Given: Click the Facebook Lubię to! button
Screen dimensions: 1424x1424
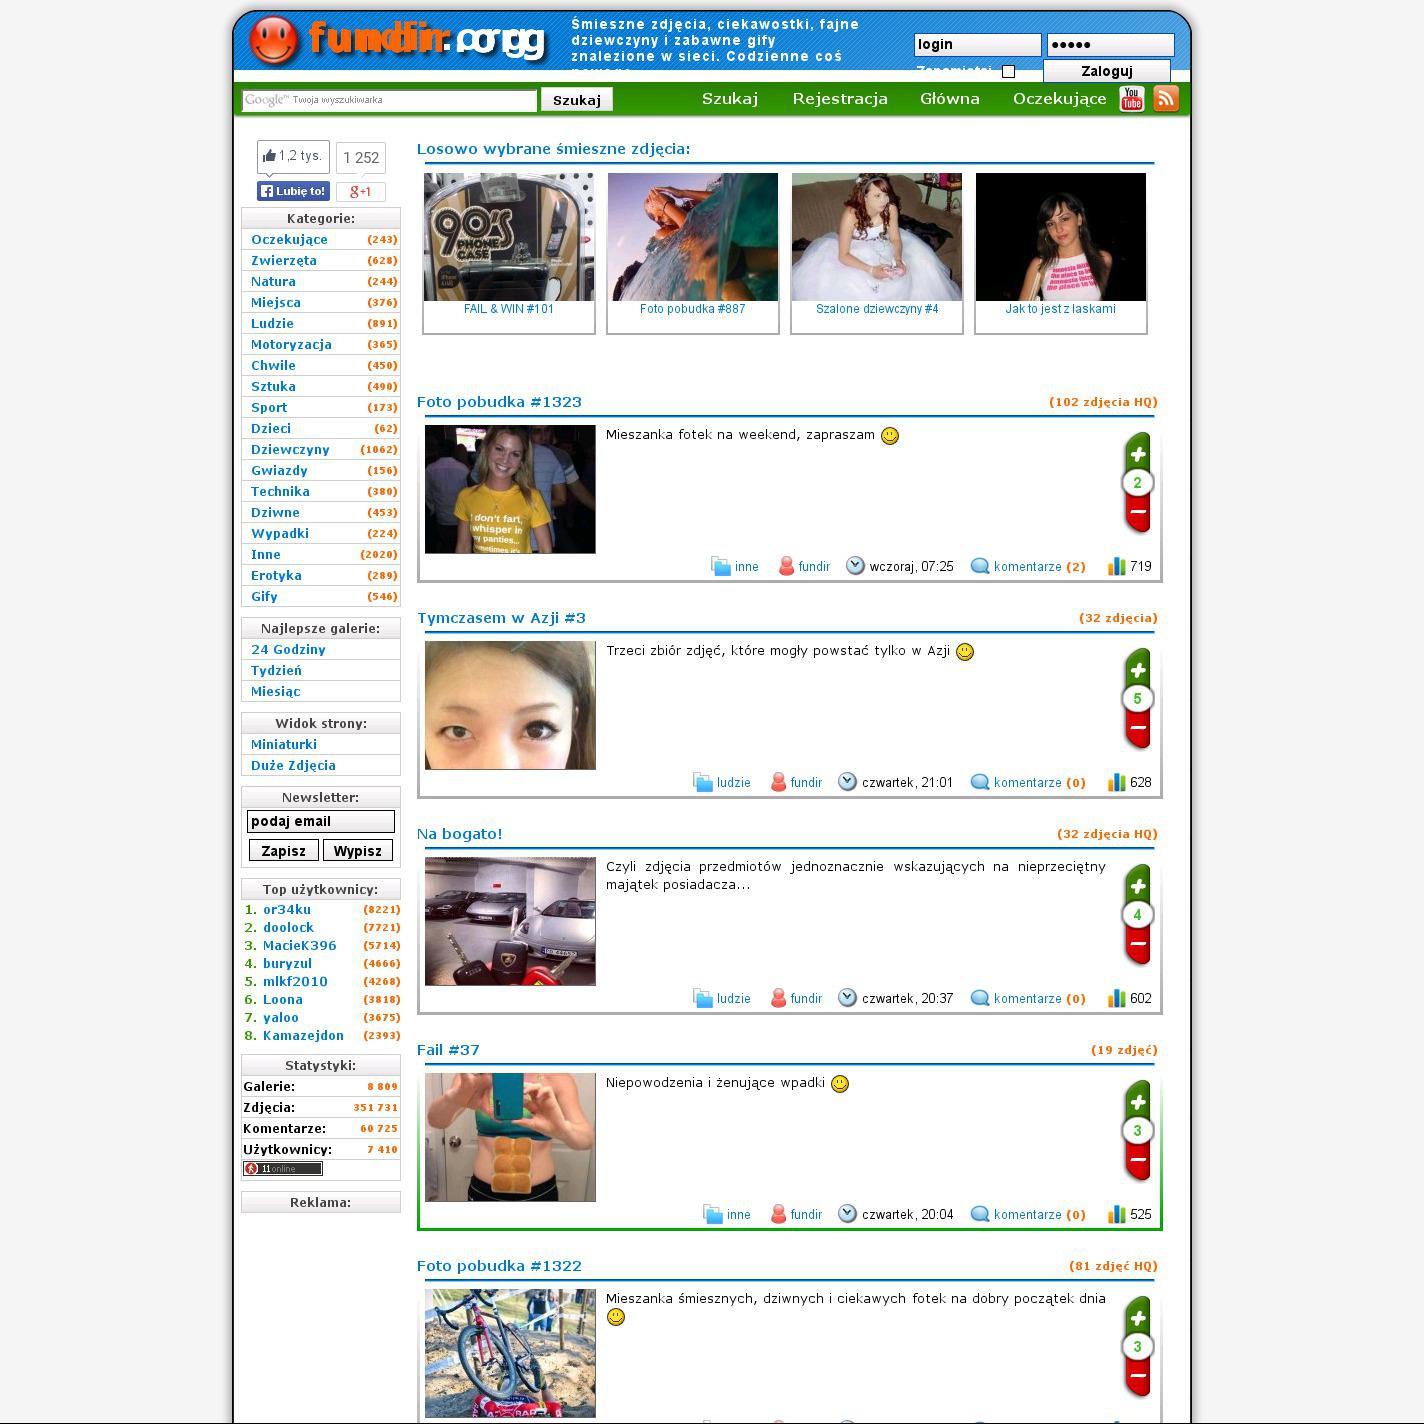Looking at the screenshot, I should (x=293, y=191).
